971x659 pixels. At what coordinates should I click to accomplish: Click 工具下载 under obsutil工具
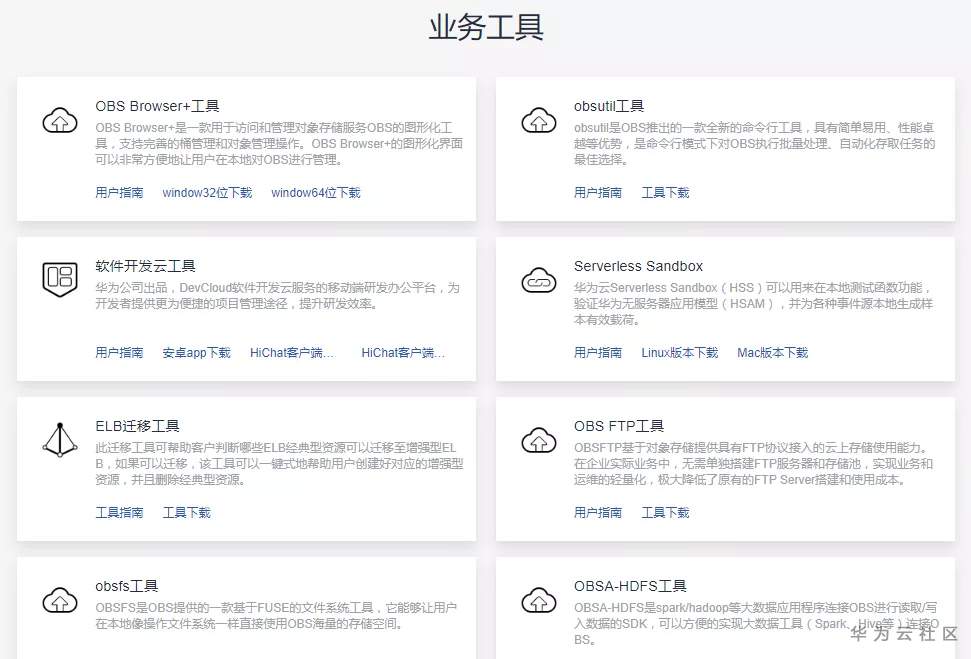(x=666, y=193)
